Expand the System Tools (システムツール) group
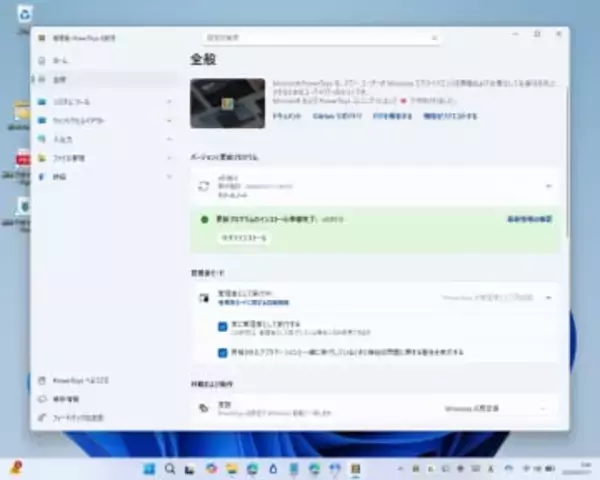Image resolution: width=600 pixels, height=480 pixels. pos(170,102)
